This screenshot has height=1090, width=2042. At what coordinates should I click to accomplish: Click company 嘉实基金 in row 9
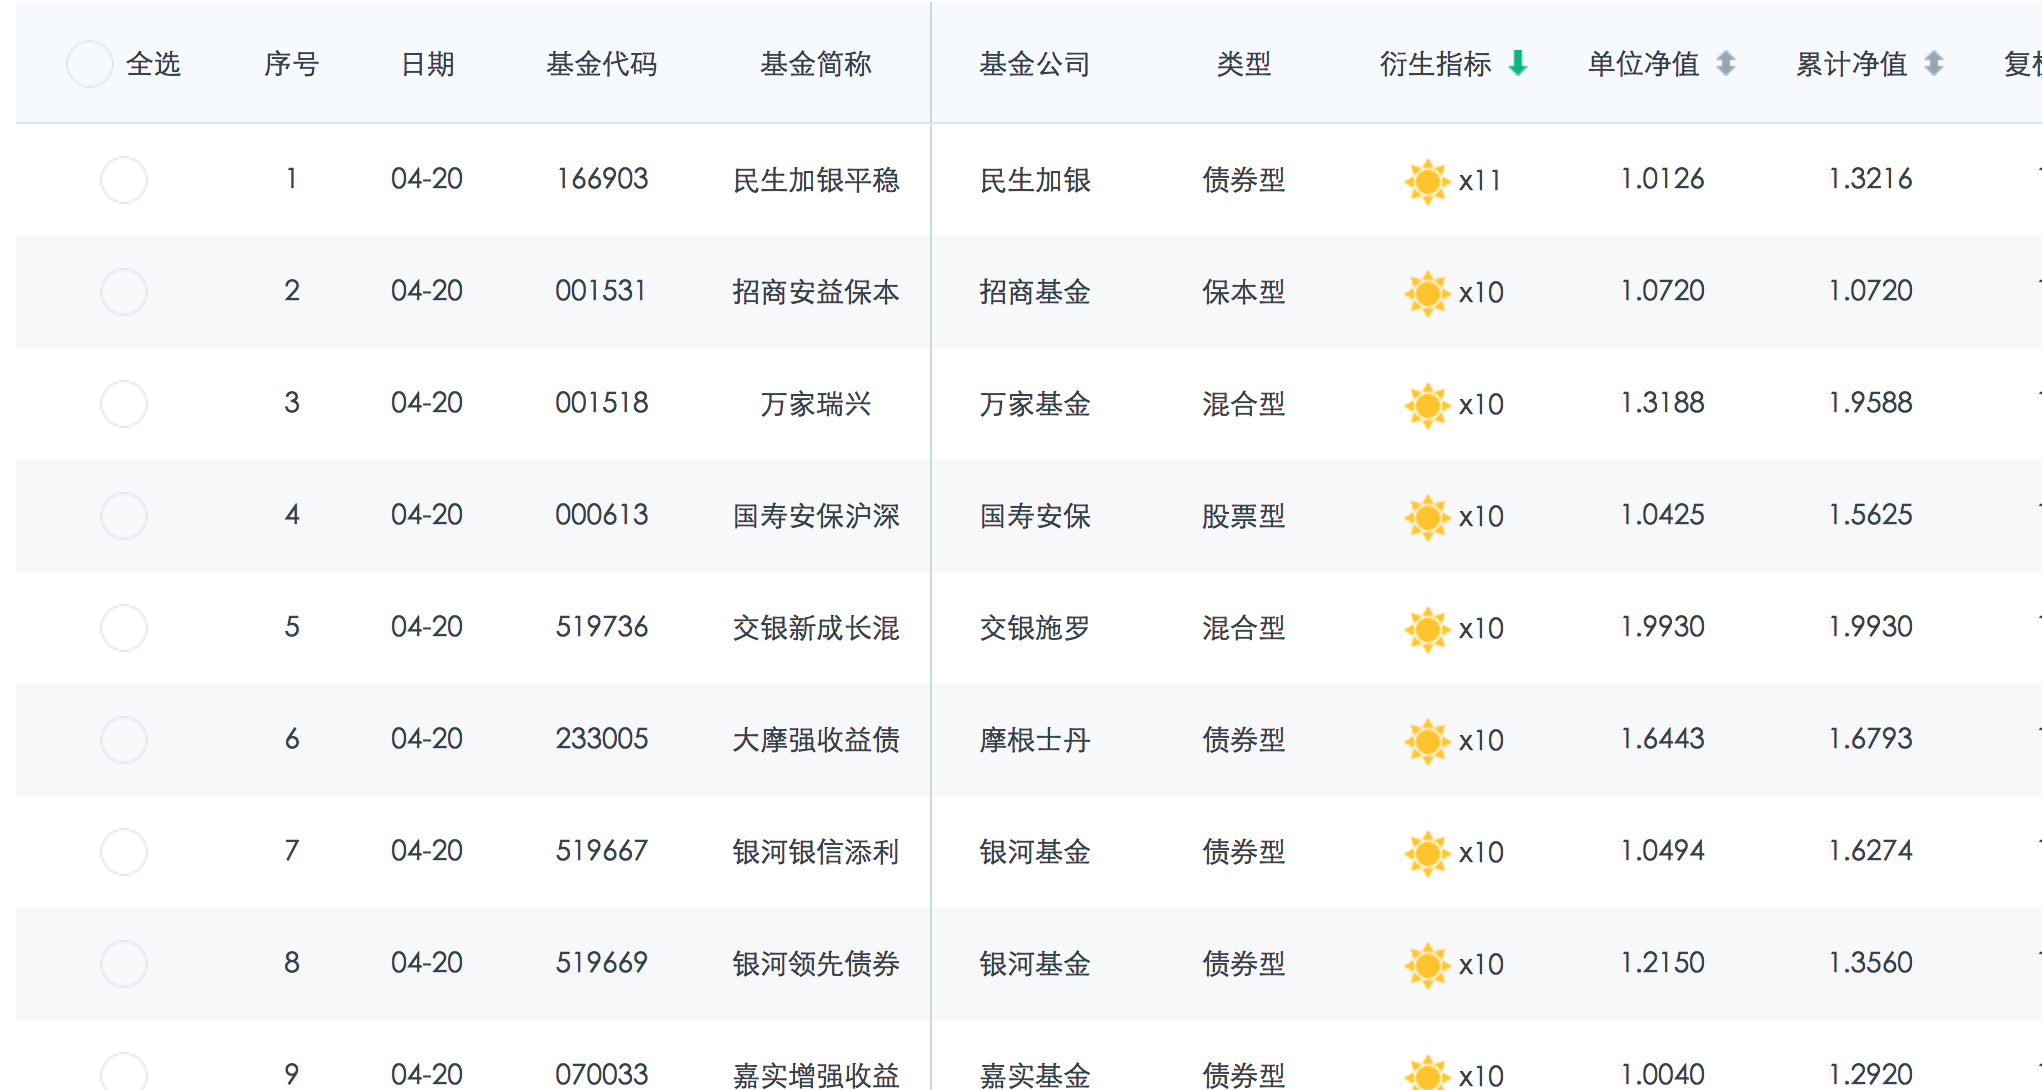click(1035, 1075)
